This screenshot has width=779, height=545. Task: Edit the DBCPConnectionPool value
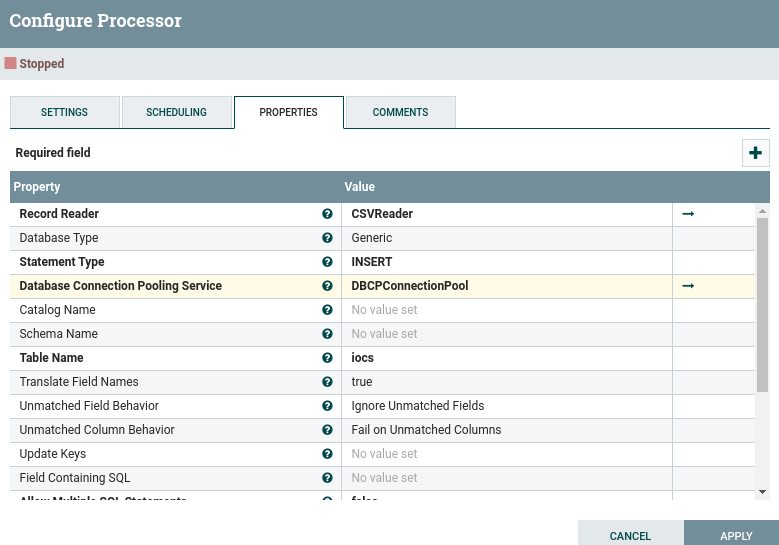[x=507, y=286]
